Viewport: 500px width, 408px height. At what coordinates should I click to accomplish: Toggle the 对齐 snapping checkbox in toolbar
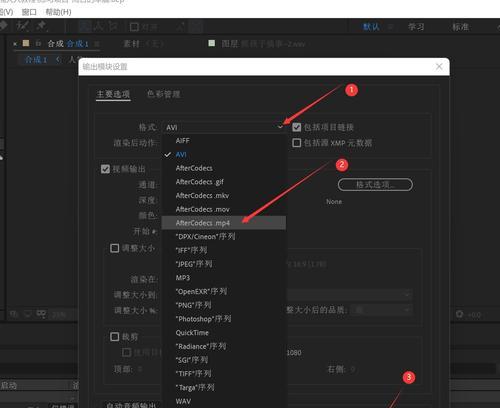click(x=134, y=27)
